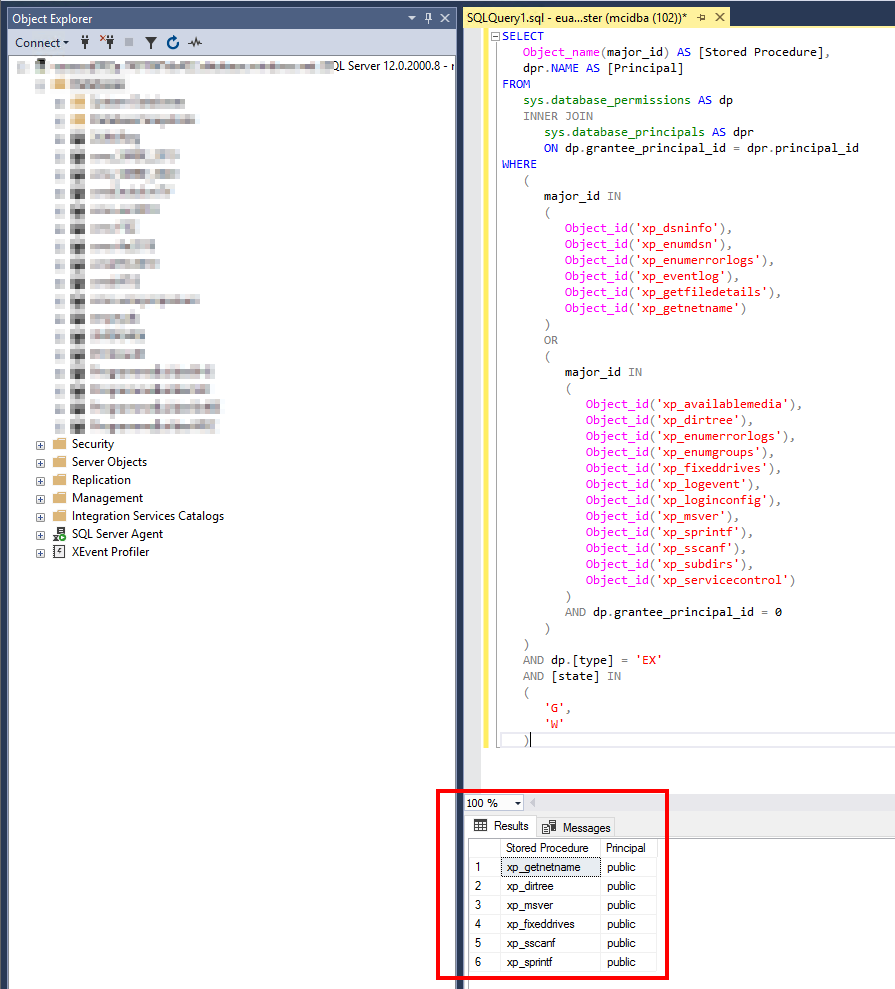Click the connect plug icon in Object Explorer
Screen dimensions: 895x989
coord(85,43)
